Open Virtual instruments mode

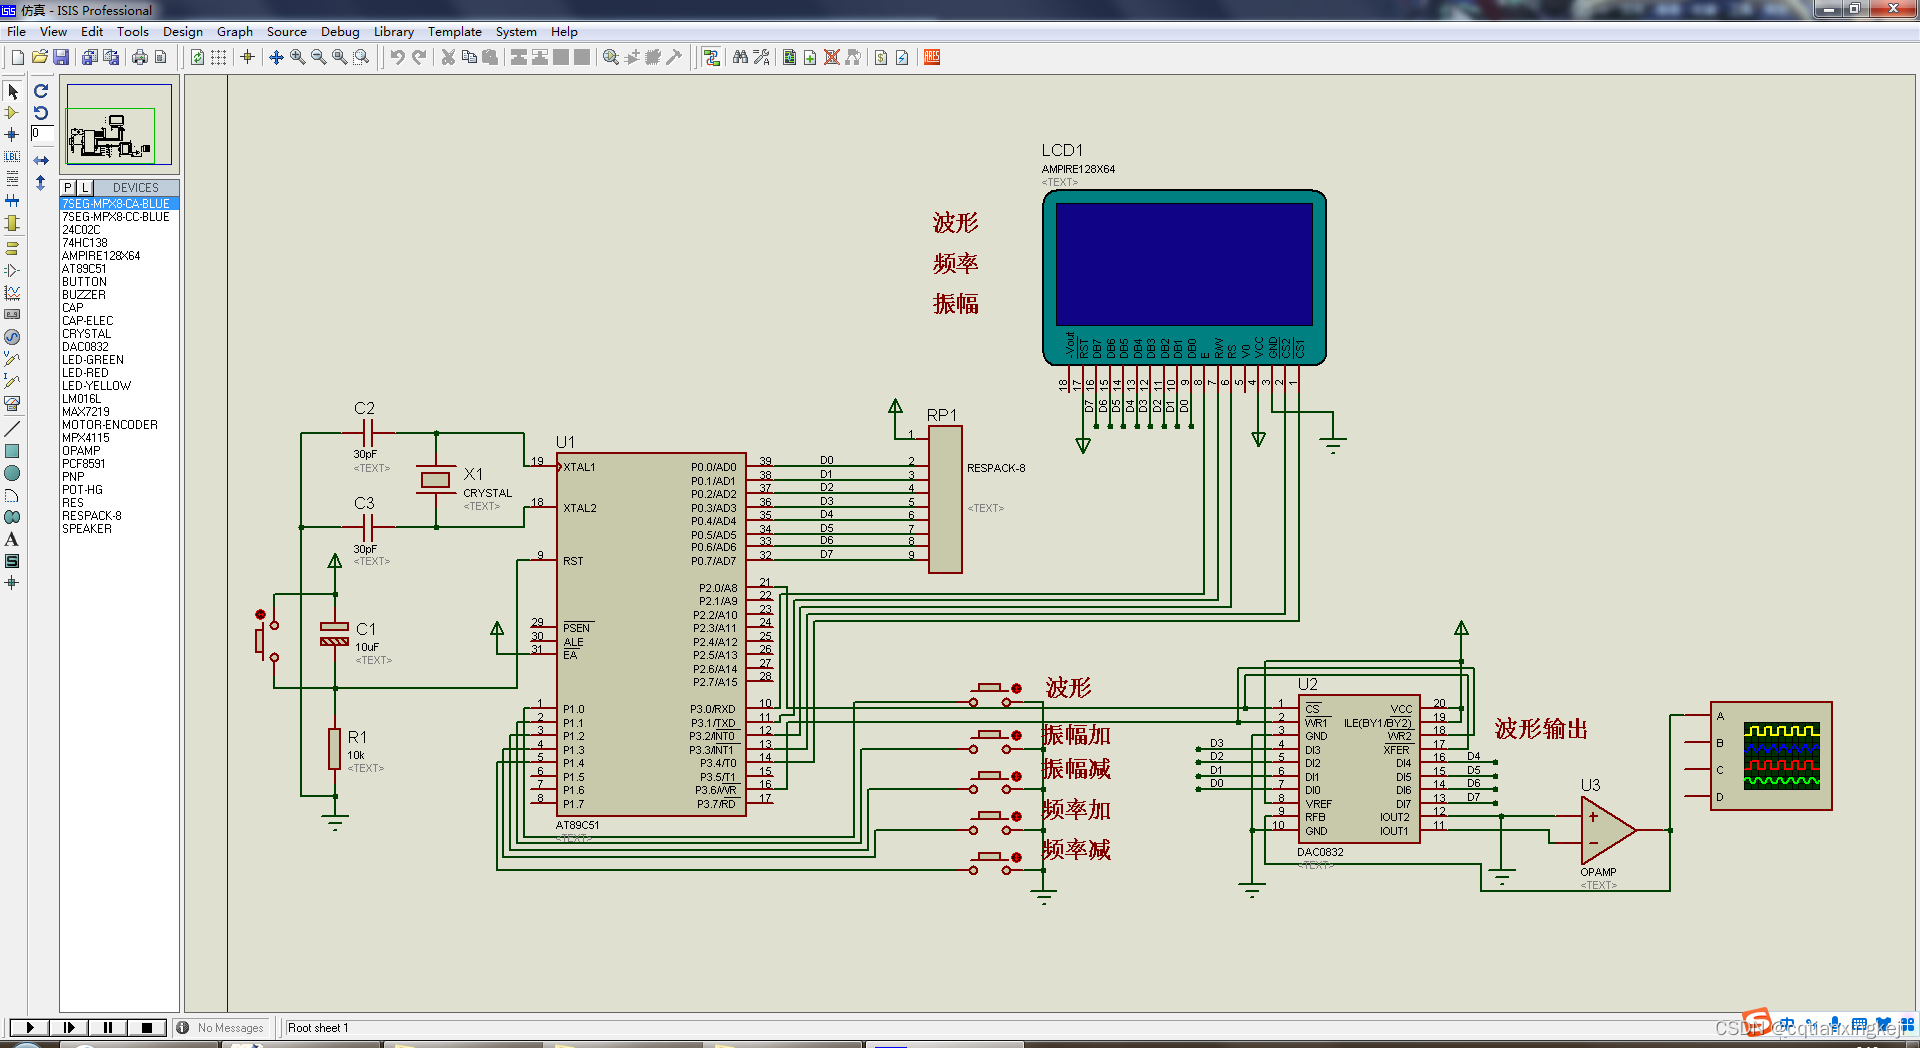coord(12,404)
